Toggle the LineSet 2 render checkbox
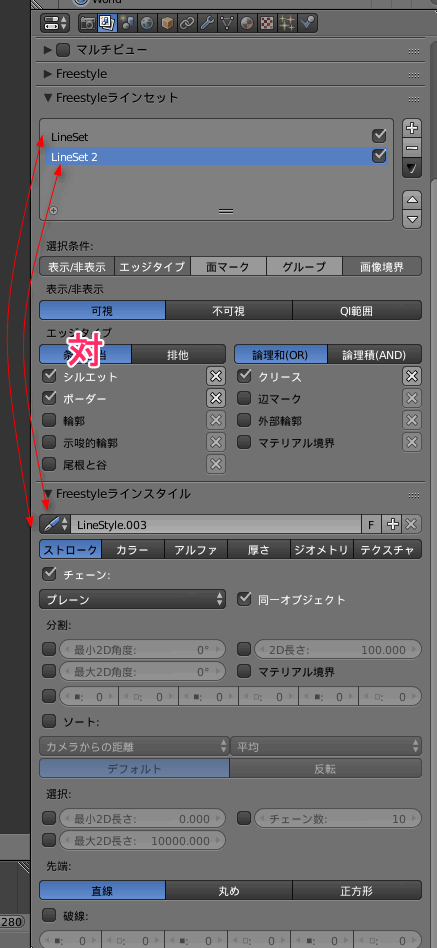437x948 pixels. tap(379, 156)
